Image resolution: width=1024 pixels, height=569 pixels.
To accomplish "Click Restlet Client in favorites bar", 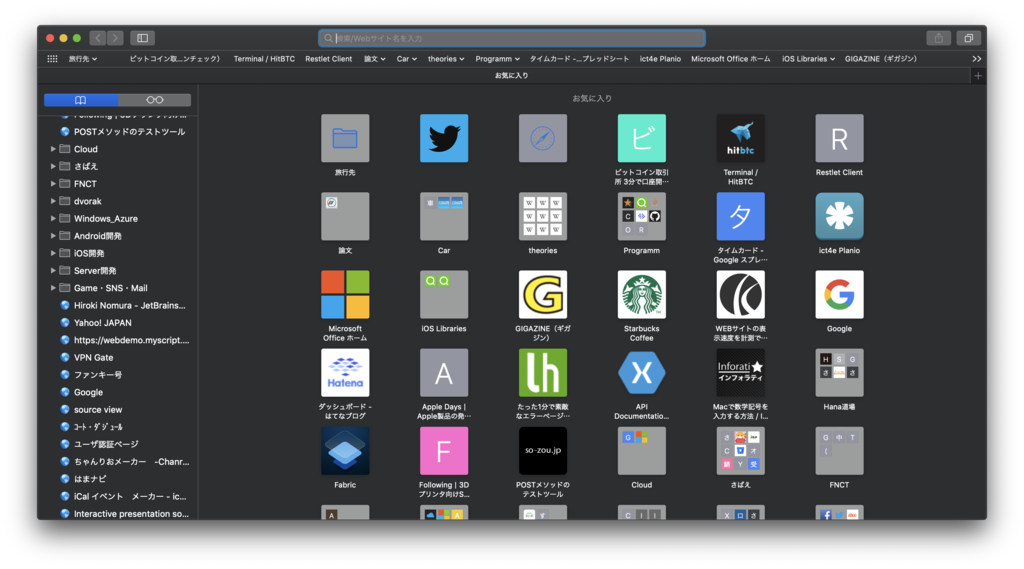I will pos(328,59).
